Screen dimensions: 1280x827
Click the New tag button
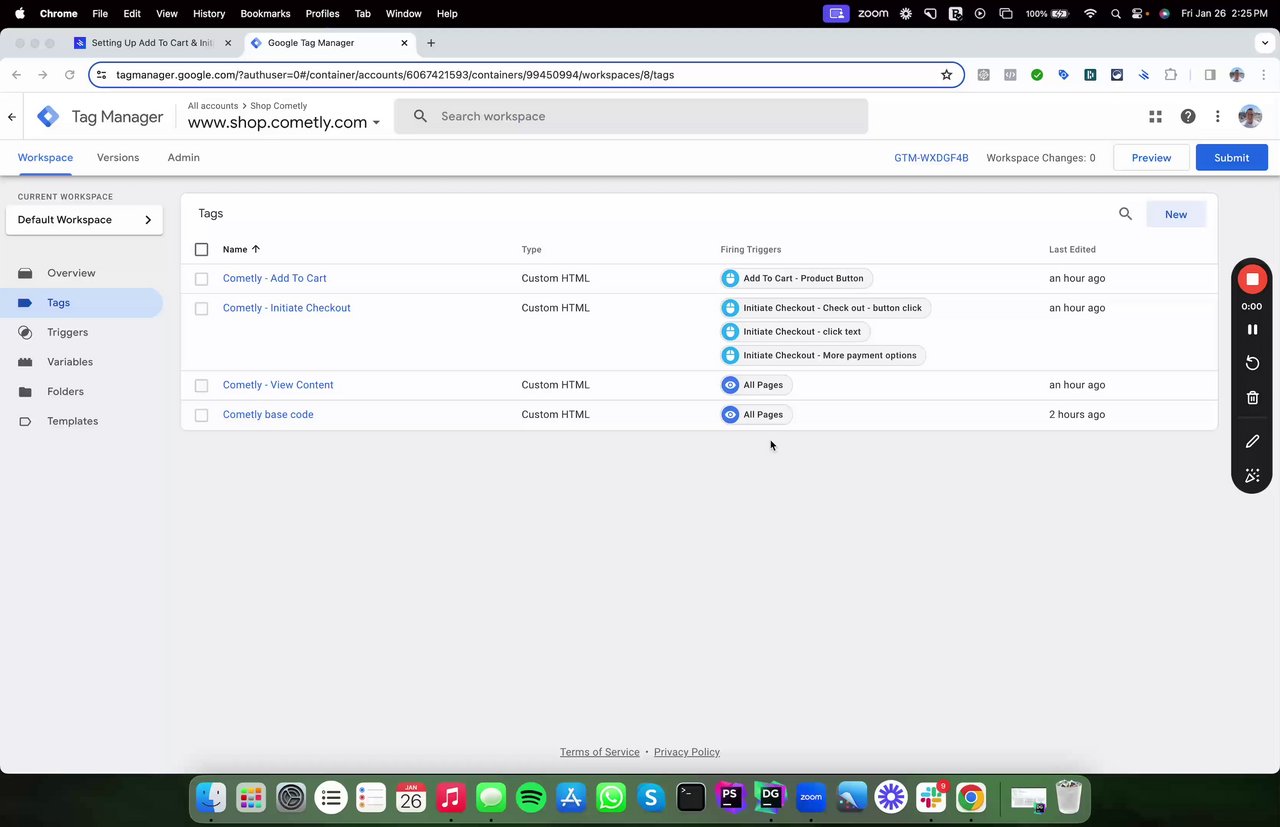(x=1176, y=214)
